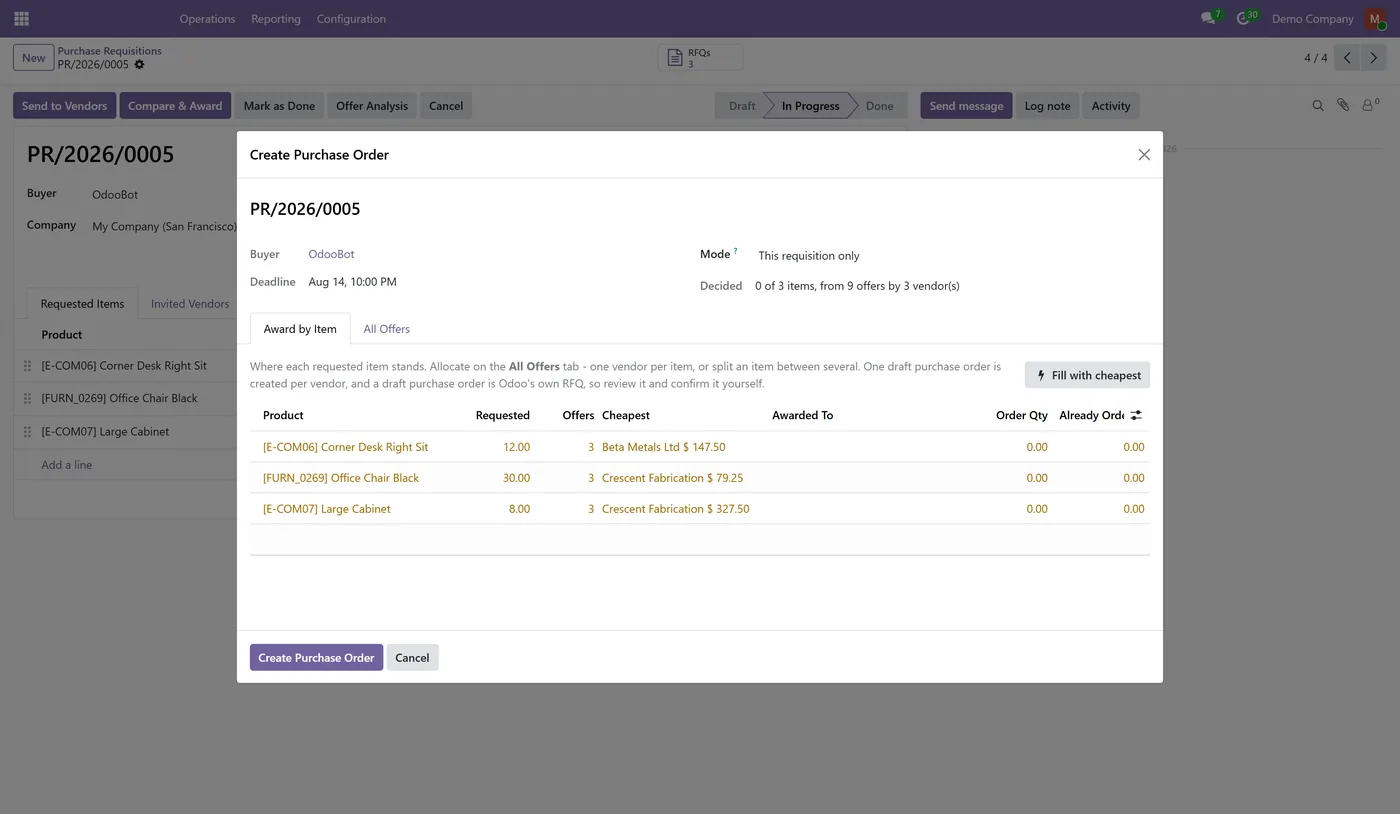Click the Create Purchase Order button

[x=316, y=657]
